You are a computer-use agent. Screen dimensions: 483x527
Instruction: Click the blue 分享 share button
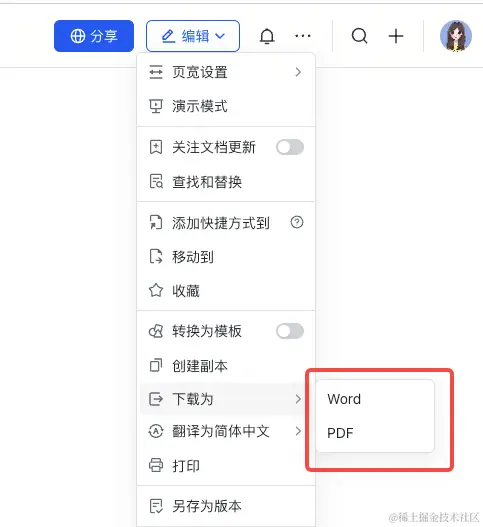[94, 36]
